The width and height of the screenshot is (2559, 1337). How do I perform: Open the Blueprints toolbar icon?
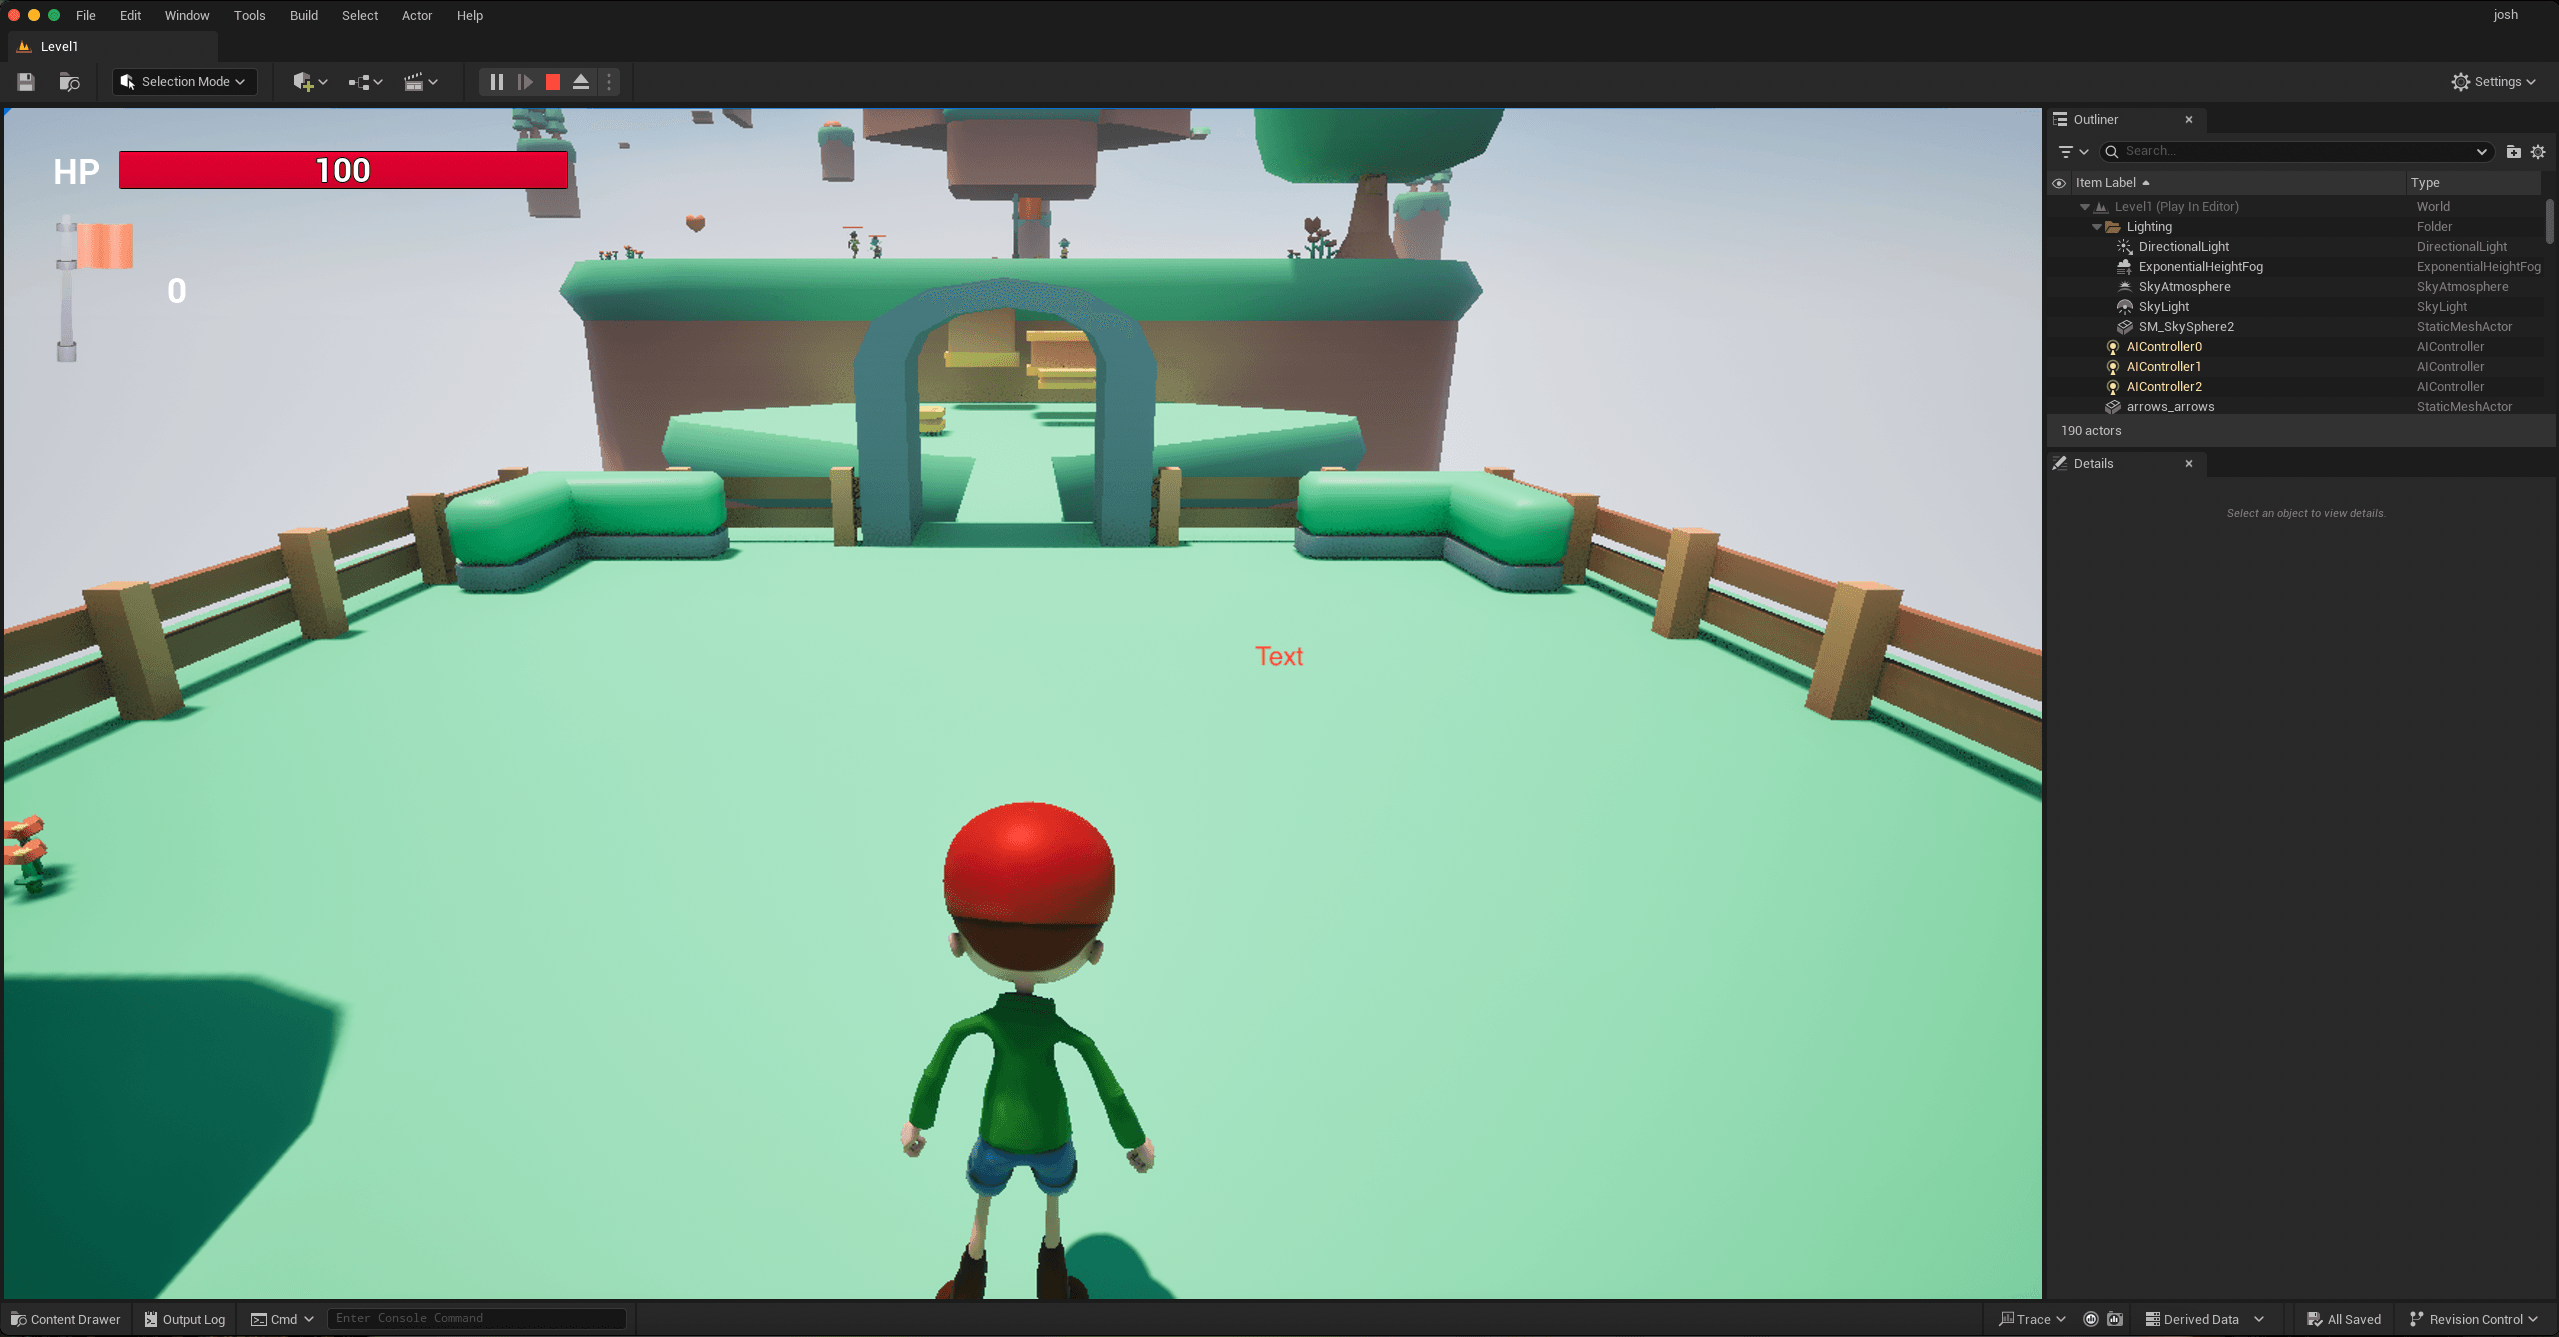[x=361, y=81]
